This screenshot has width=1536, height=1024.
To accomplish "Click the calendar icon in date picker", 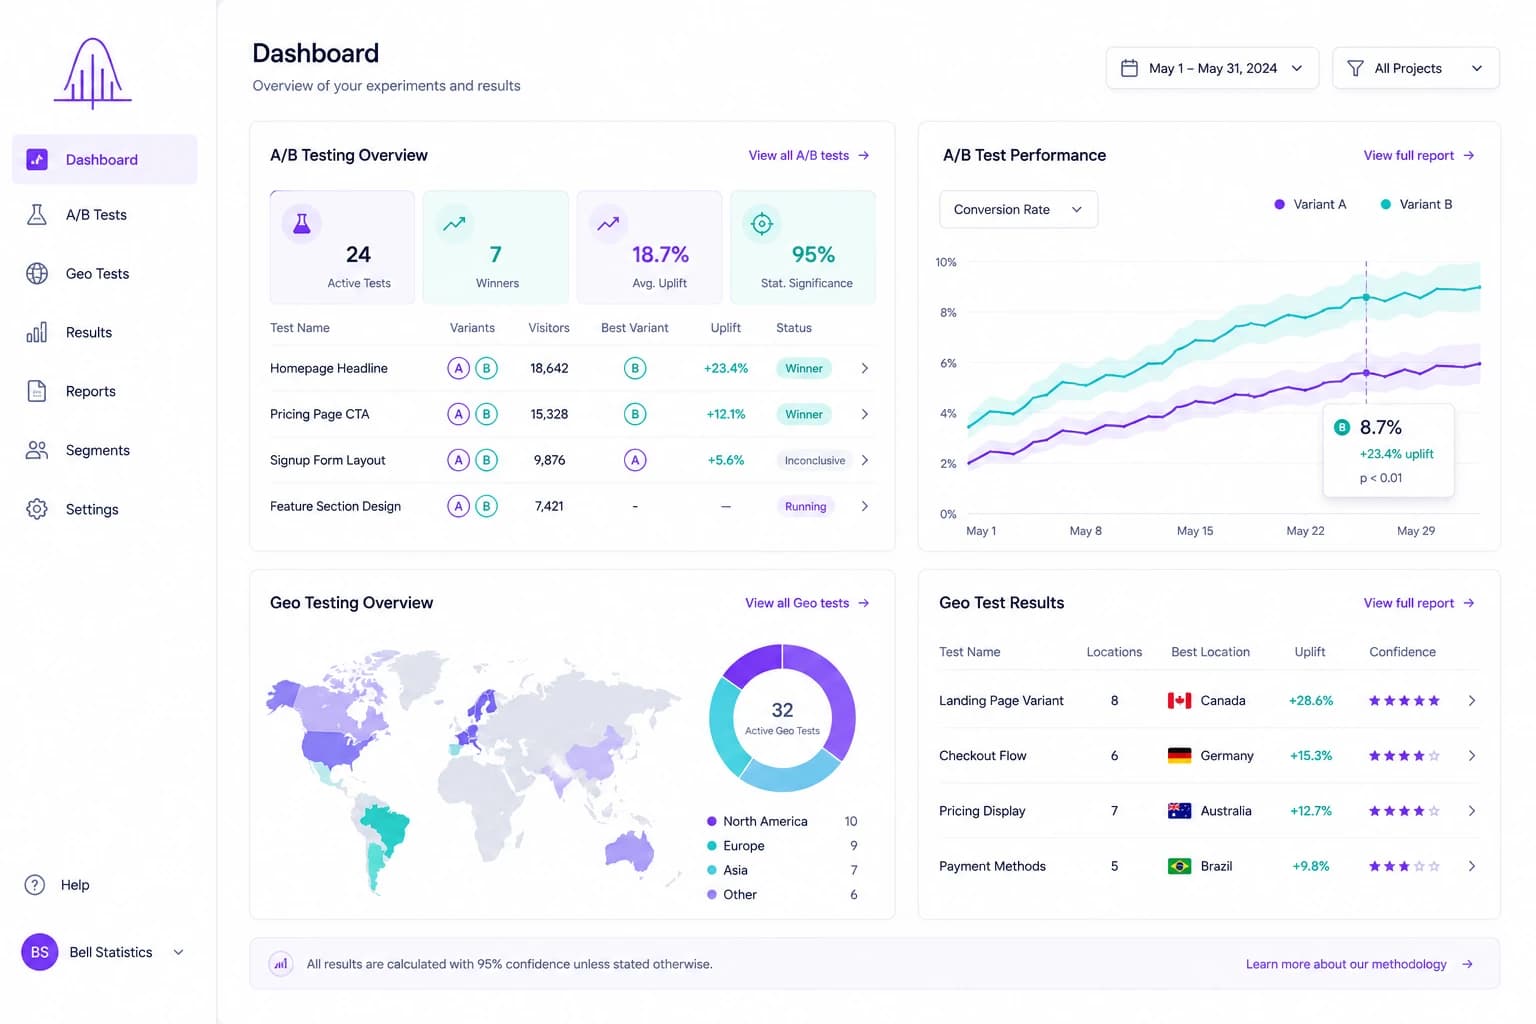I will tap(1129, 68).
